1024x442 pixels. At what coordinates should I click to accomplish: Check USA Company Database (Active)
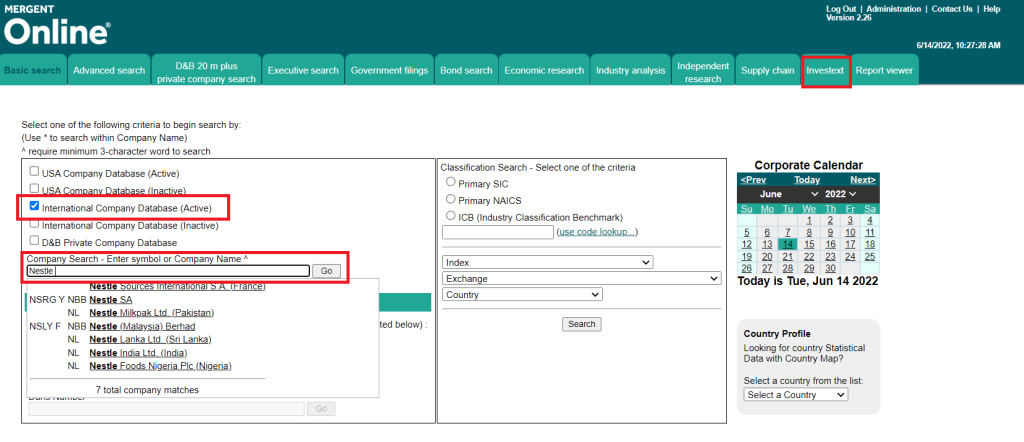(34, 173)
